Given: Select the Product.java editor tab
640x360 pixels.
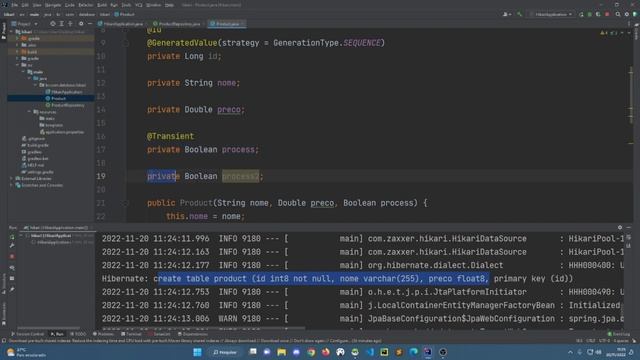Looking at the screenshot, I should [x=227, y=24].
